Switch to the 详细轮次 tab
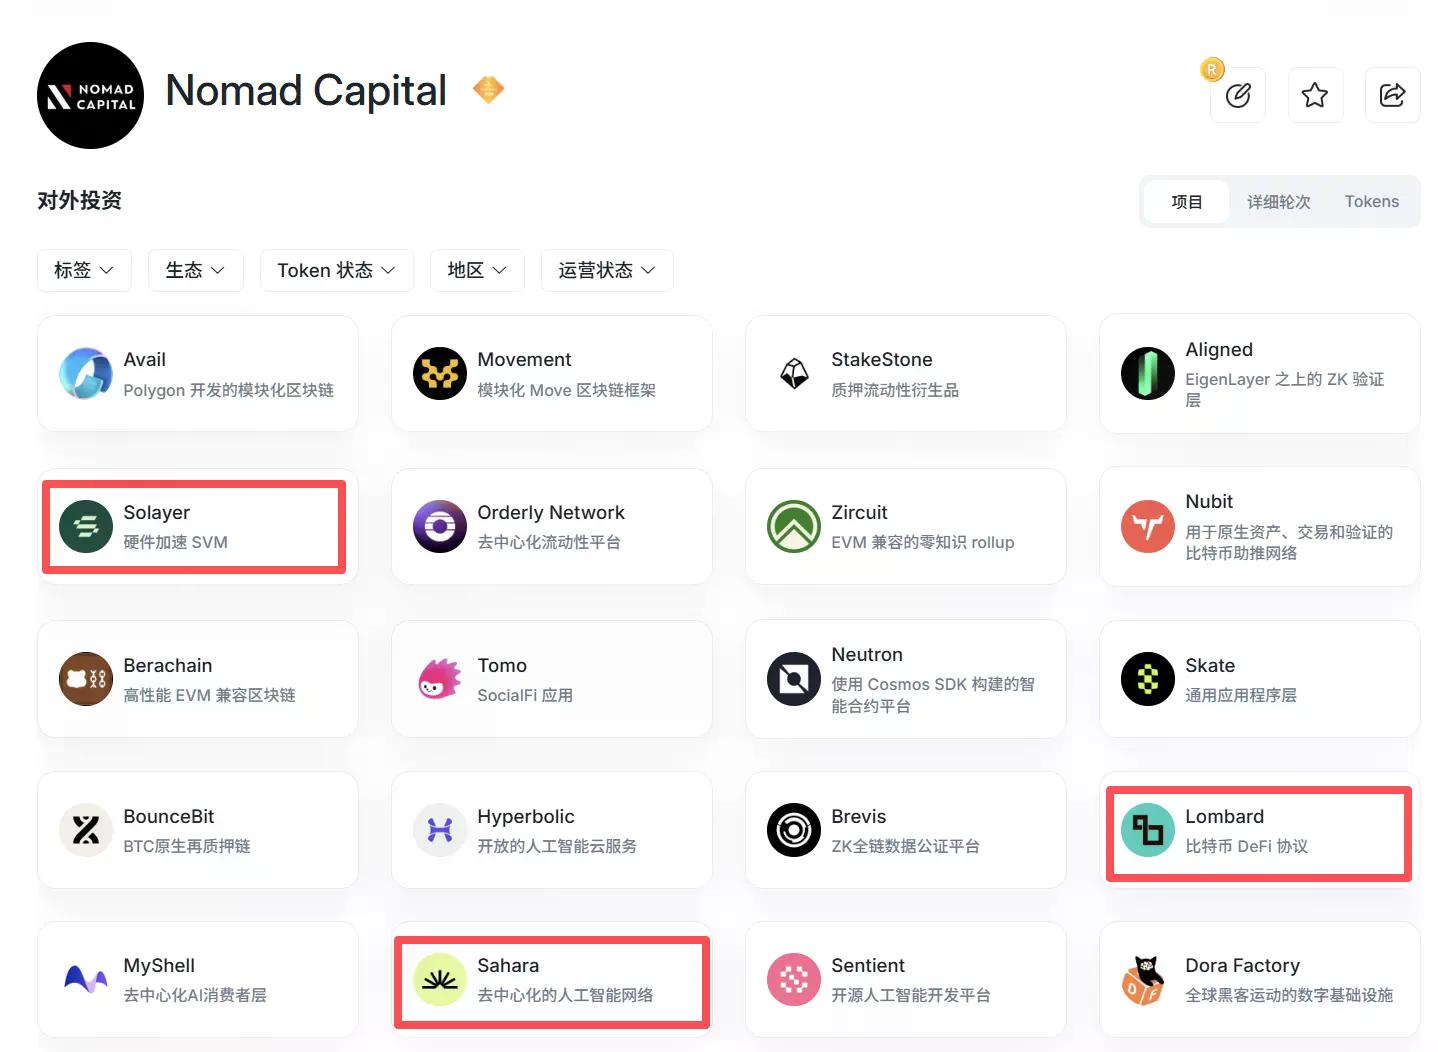The image size is (1438, 1052). (1278, 201)
